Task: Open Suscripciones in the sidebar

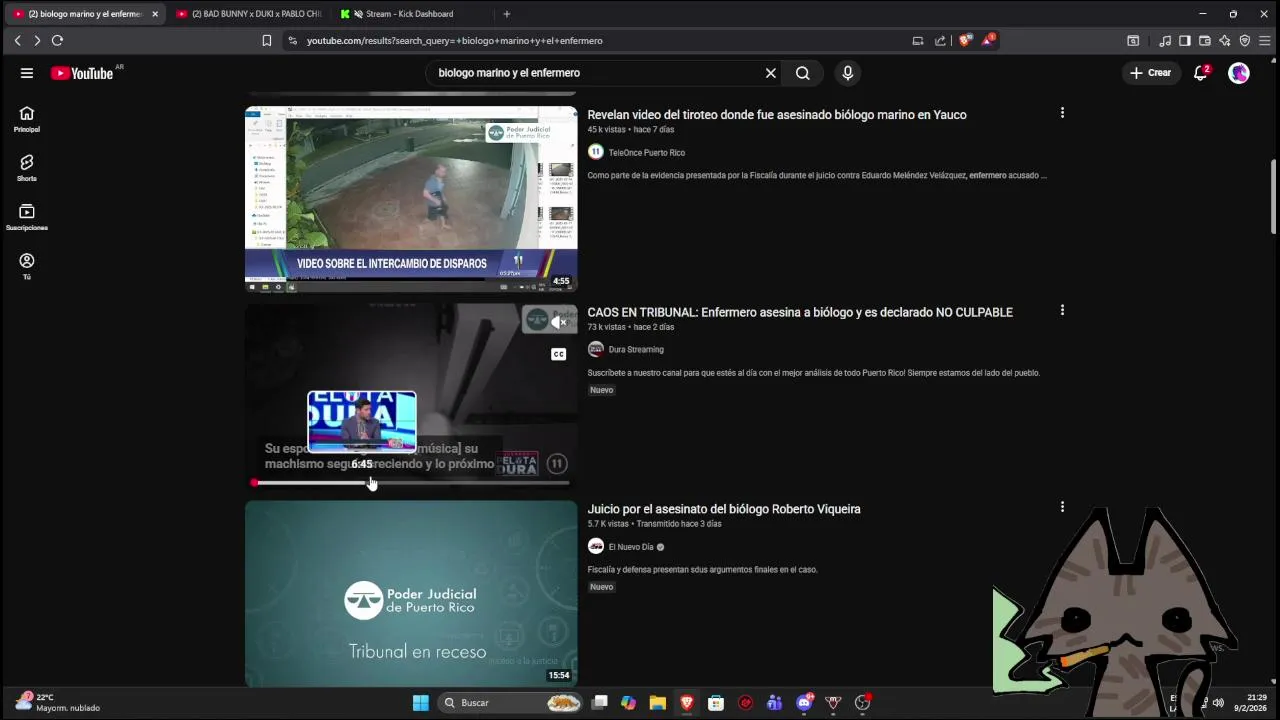Action: click(x=27, y=217)
